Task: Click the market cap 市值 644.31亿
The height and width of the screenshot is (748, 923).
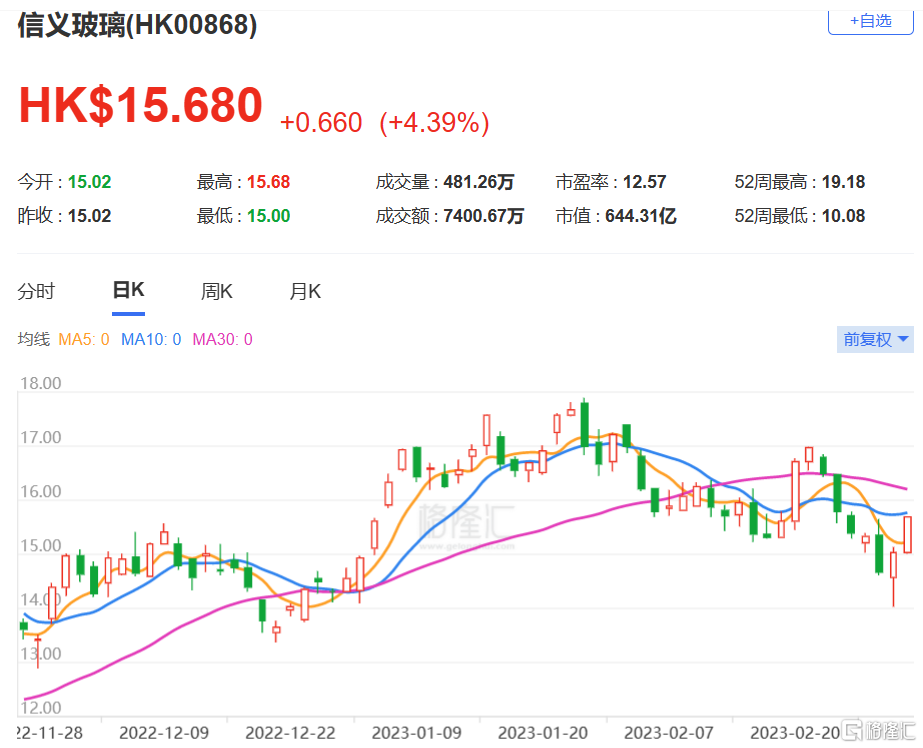Action: 616,216
